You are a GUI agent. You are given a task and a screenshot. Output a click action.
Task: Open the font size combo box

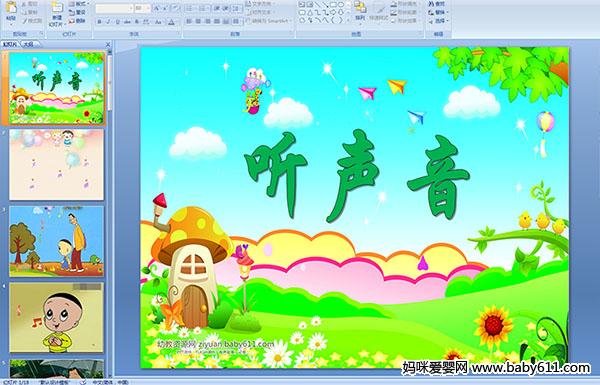coord(142,8)
